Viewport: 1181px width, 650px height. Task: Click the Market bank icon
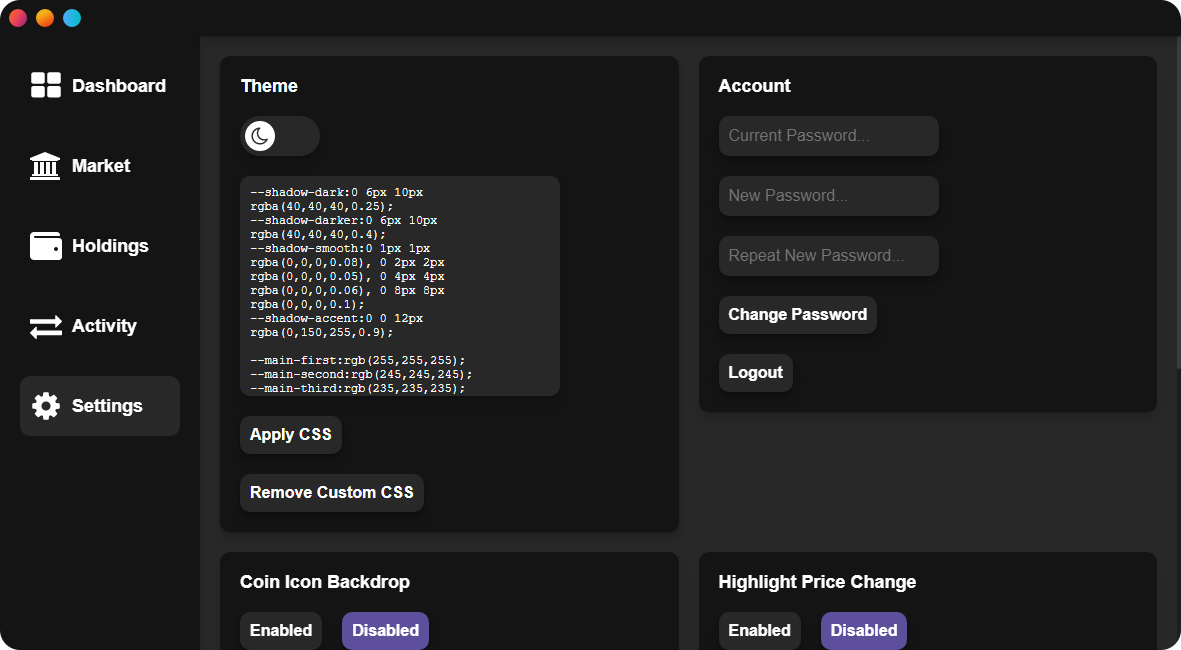(45, 166)
